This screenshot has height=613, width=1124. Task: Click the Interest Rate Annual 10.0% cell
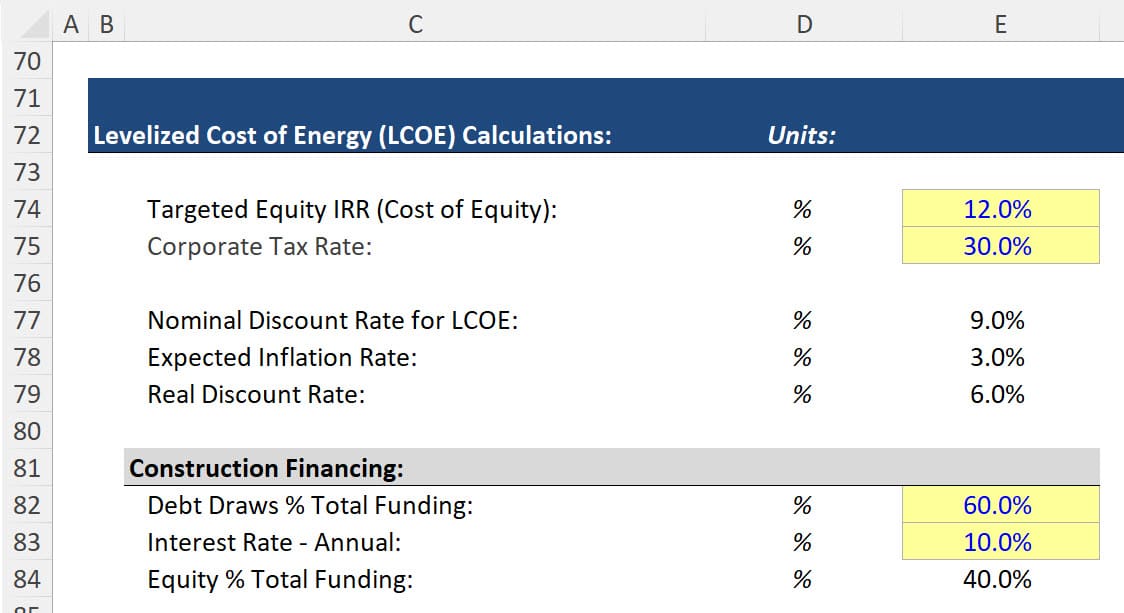pyautogui.click(x=1000, y=541)
